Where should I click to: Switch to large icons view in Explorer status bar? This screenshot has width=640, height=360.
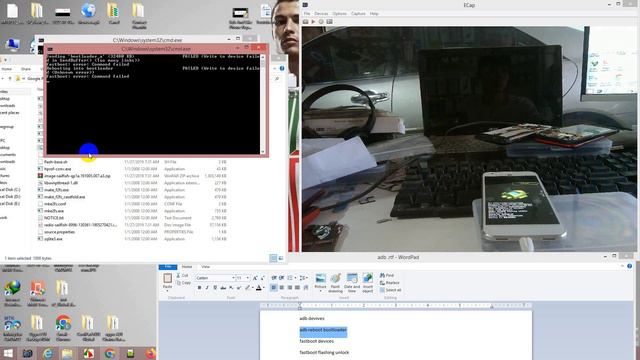281,258
